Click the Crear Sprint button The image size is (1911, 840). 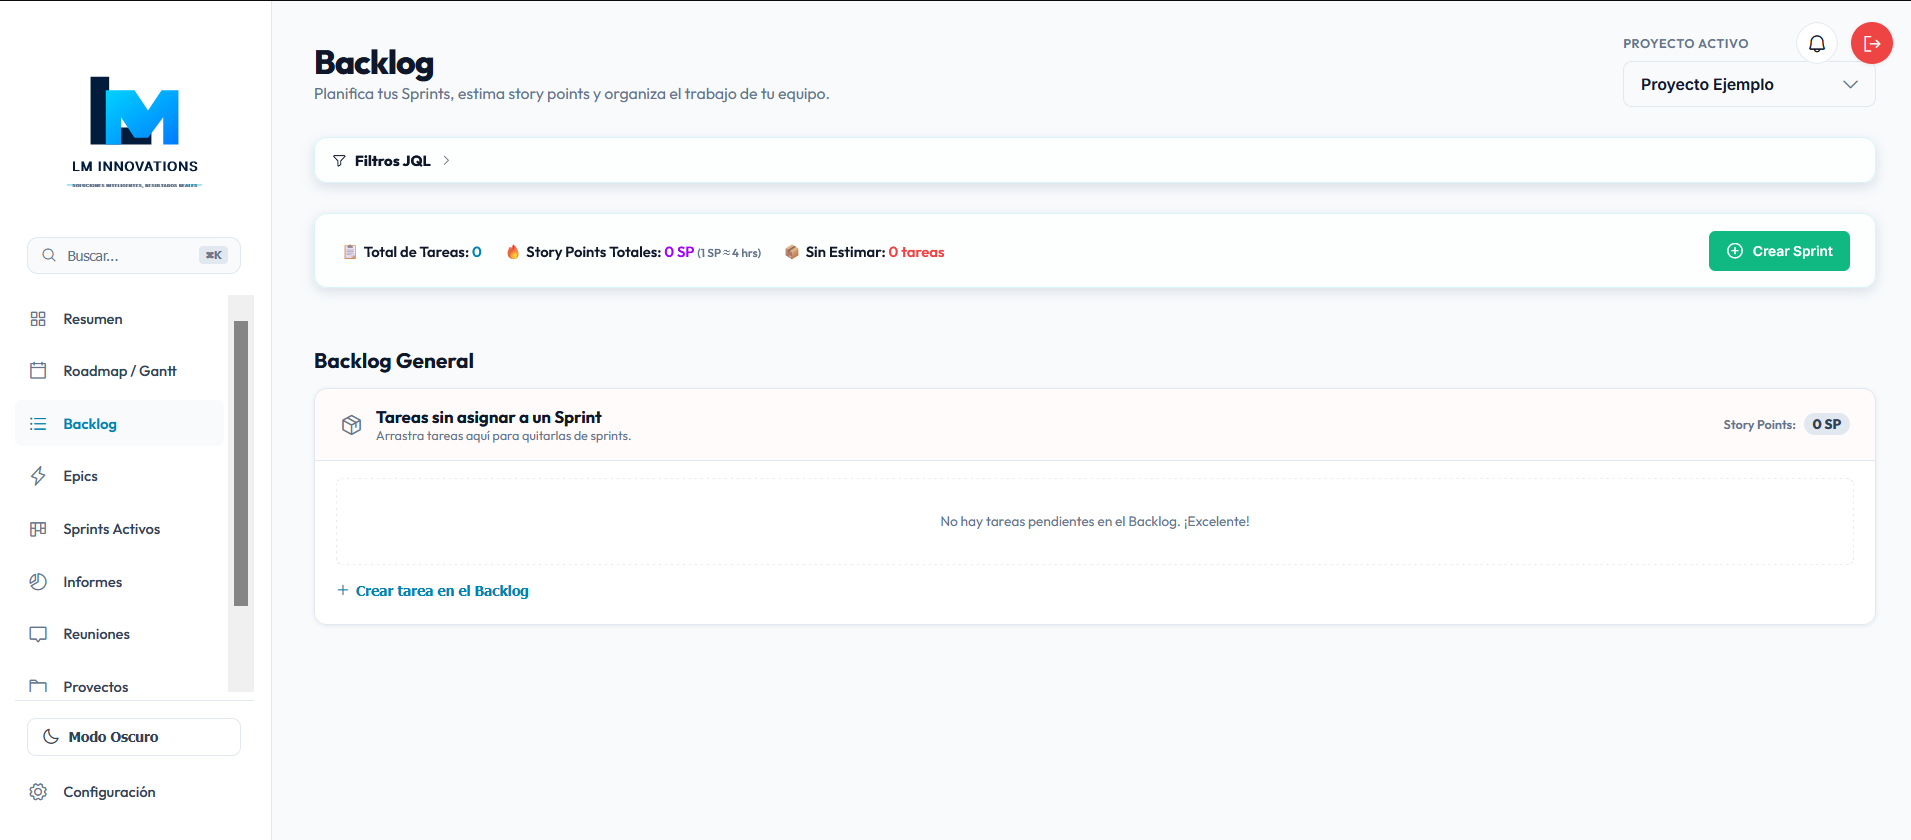click(x=1779, y=251)
